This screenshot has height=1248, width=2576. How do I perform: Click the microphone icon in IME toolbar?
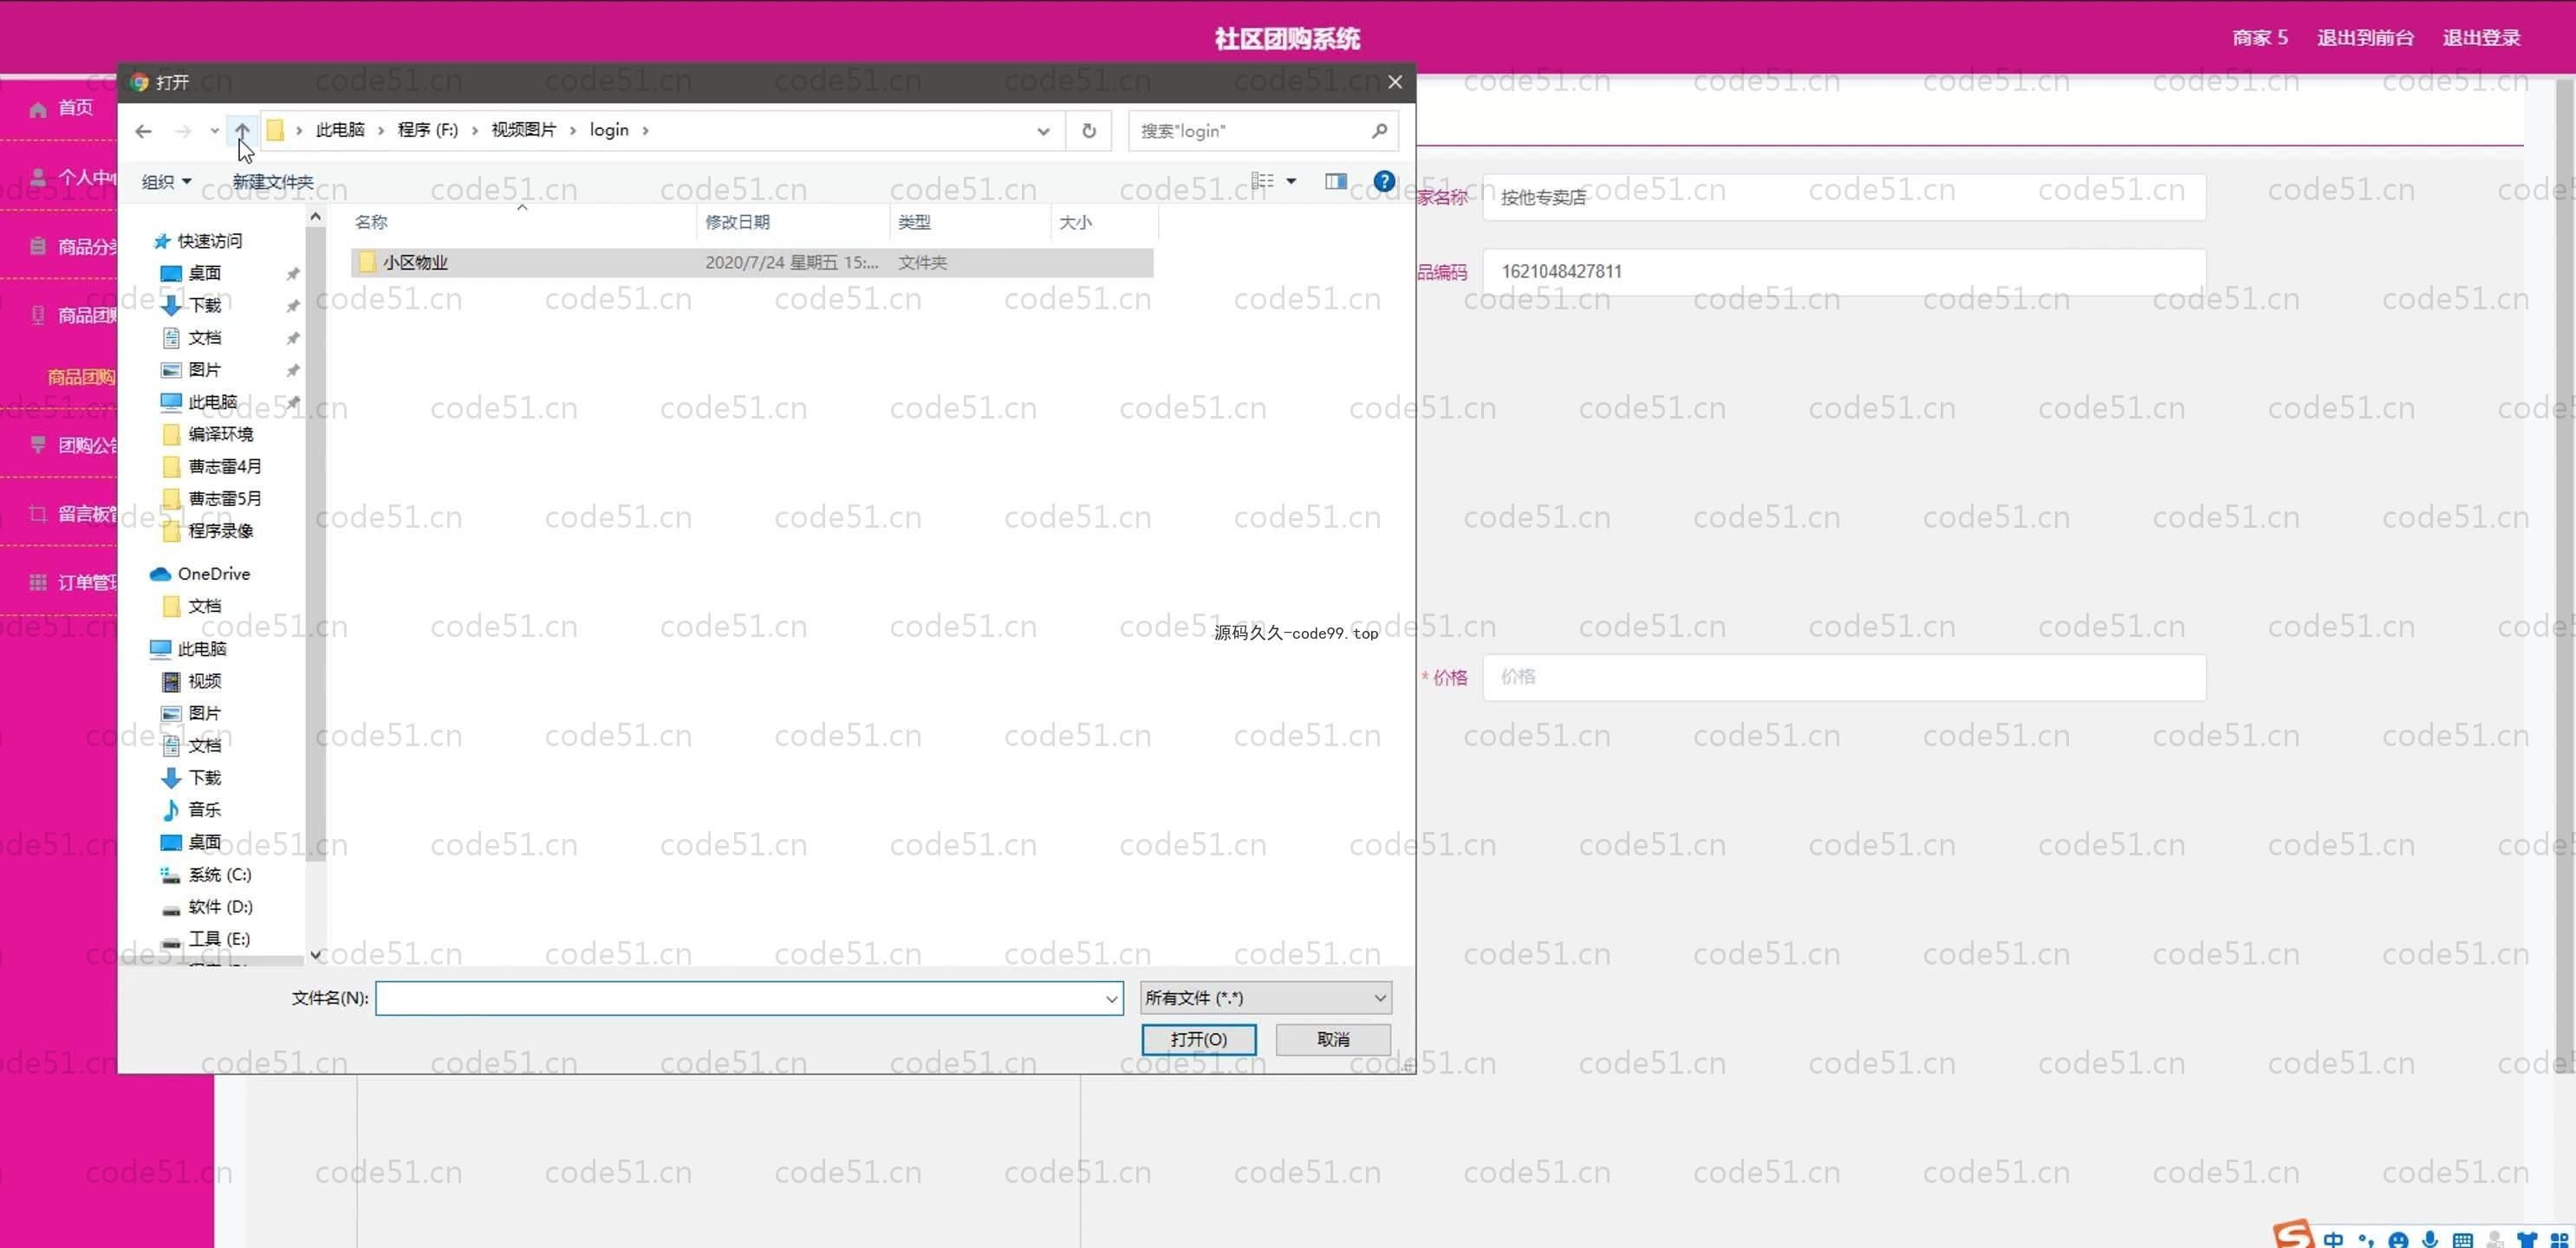[2430, 1239]
